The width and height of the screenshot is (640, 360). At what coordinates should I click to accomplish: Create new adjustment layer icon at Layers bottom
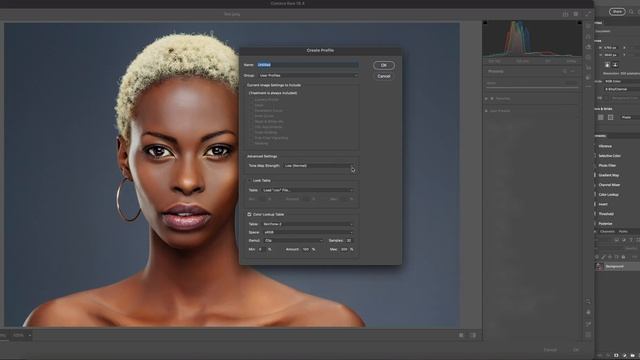[x=624, y=355]
